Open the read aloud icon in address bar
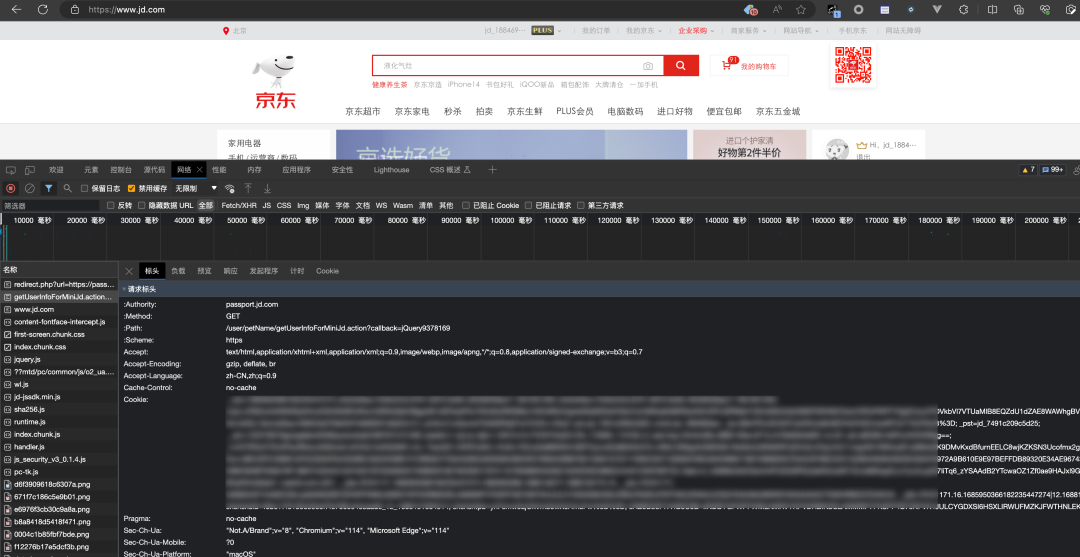 pos(776,10)
